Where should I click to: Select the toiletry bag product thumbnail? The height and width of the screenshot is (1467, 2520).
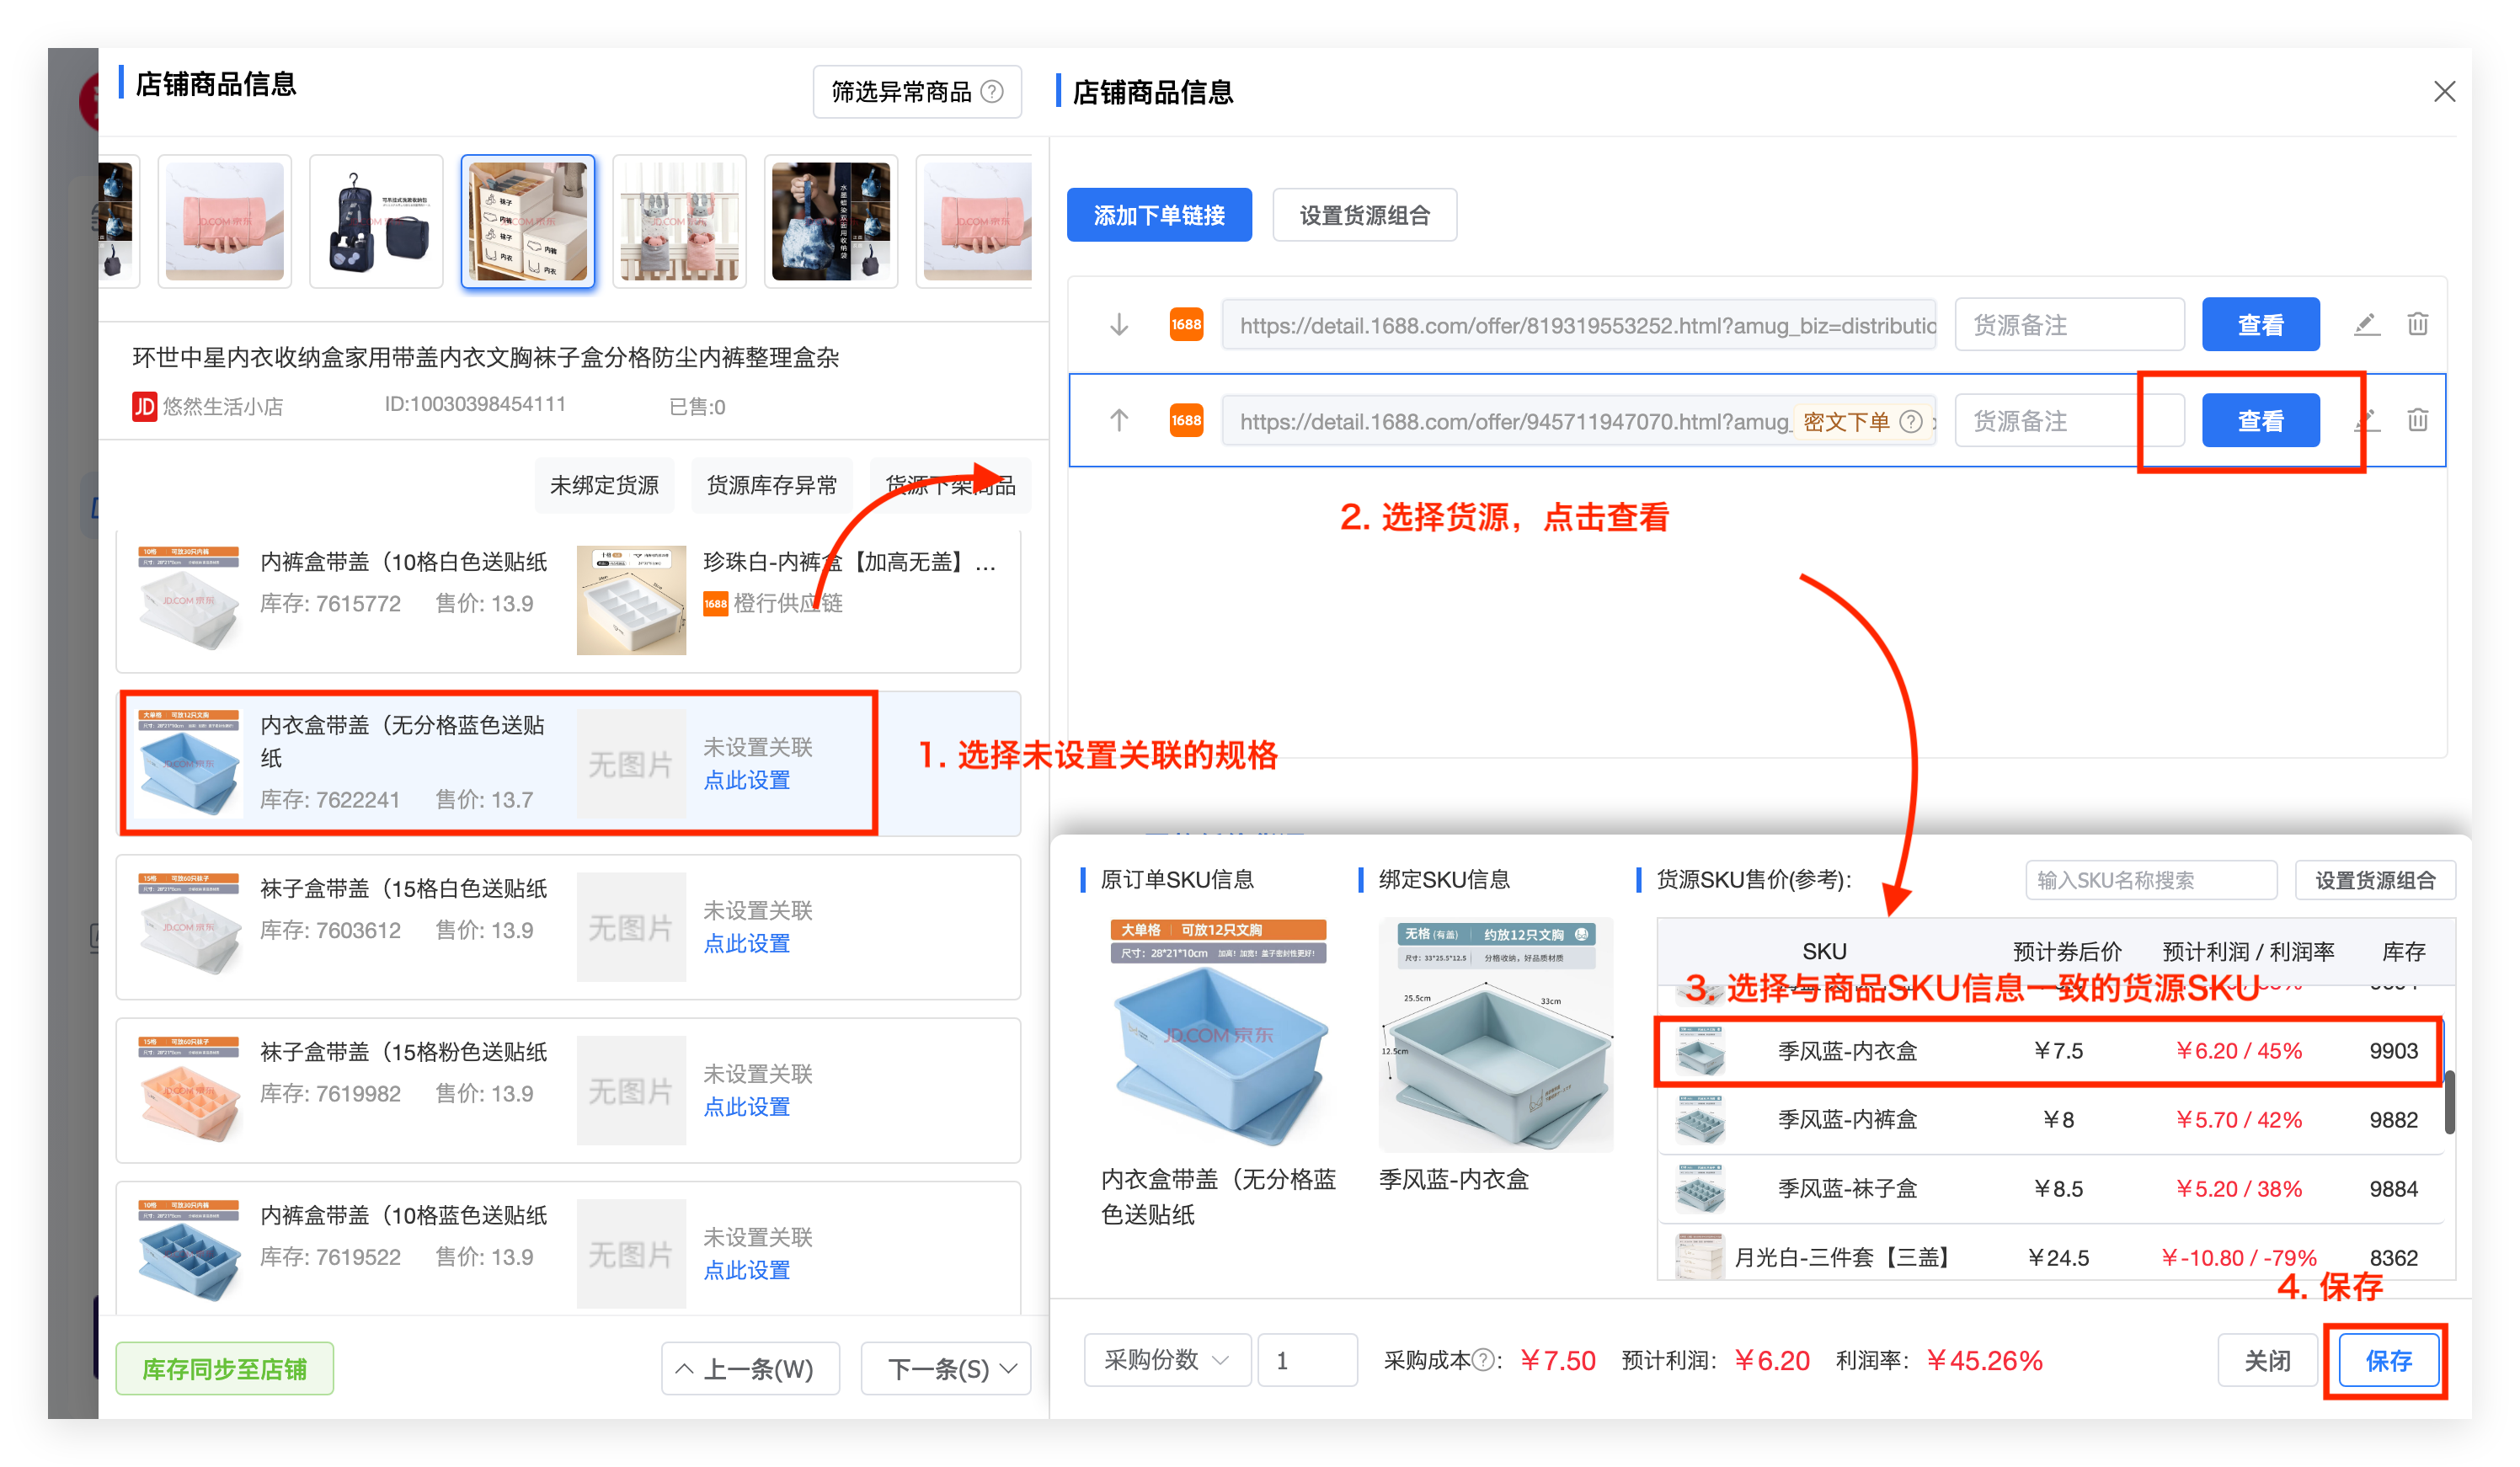pyautogui.click(x=376, y=221)
